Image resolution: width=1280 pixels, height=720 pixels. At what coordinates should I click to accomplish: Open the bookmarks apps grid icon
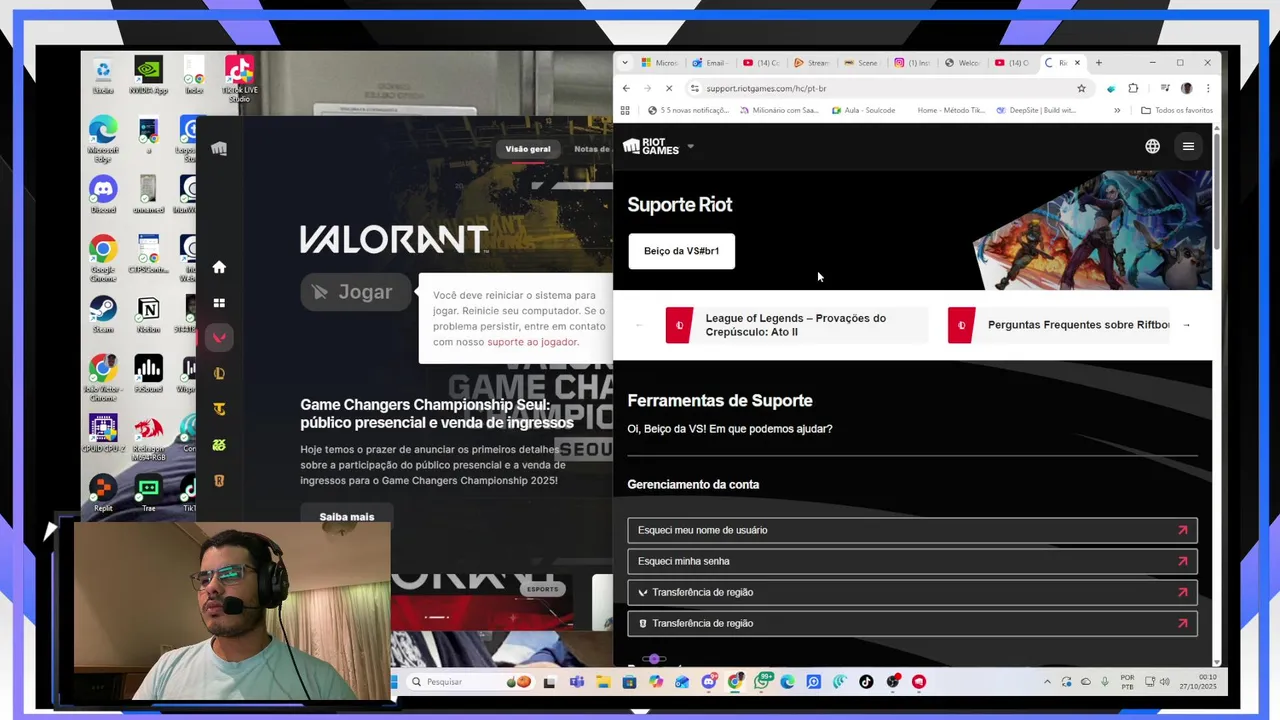coord(625,110)
